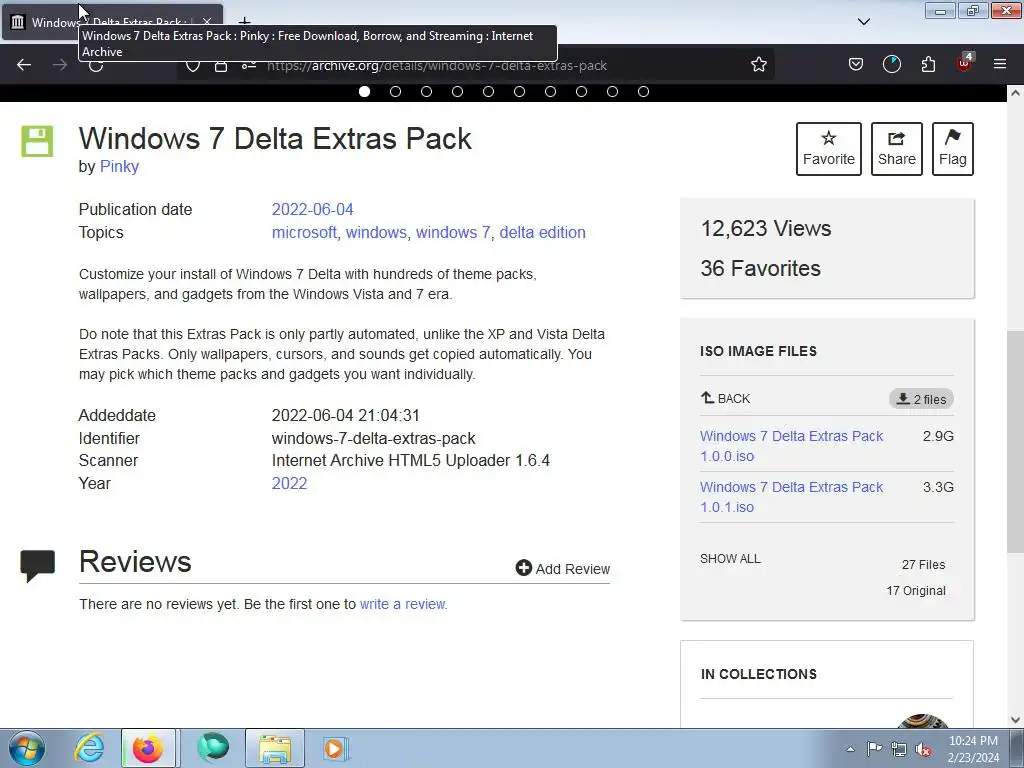The height and width of the screenshot is (768, 1024).
Task: Open the windows 7 topic link
Action: point(453,232)
